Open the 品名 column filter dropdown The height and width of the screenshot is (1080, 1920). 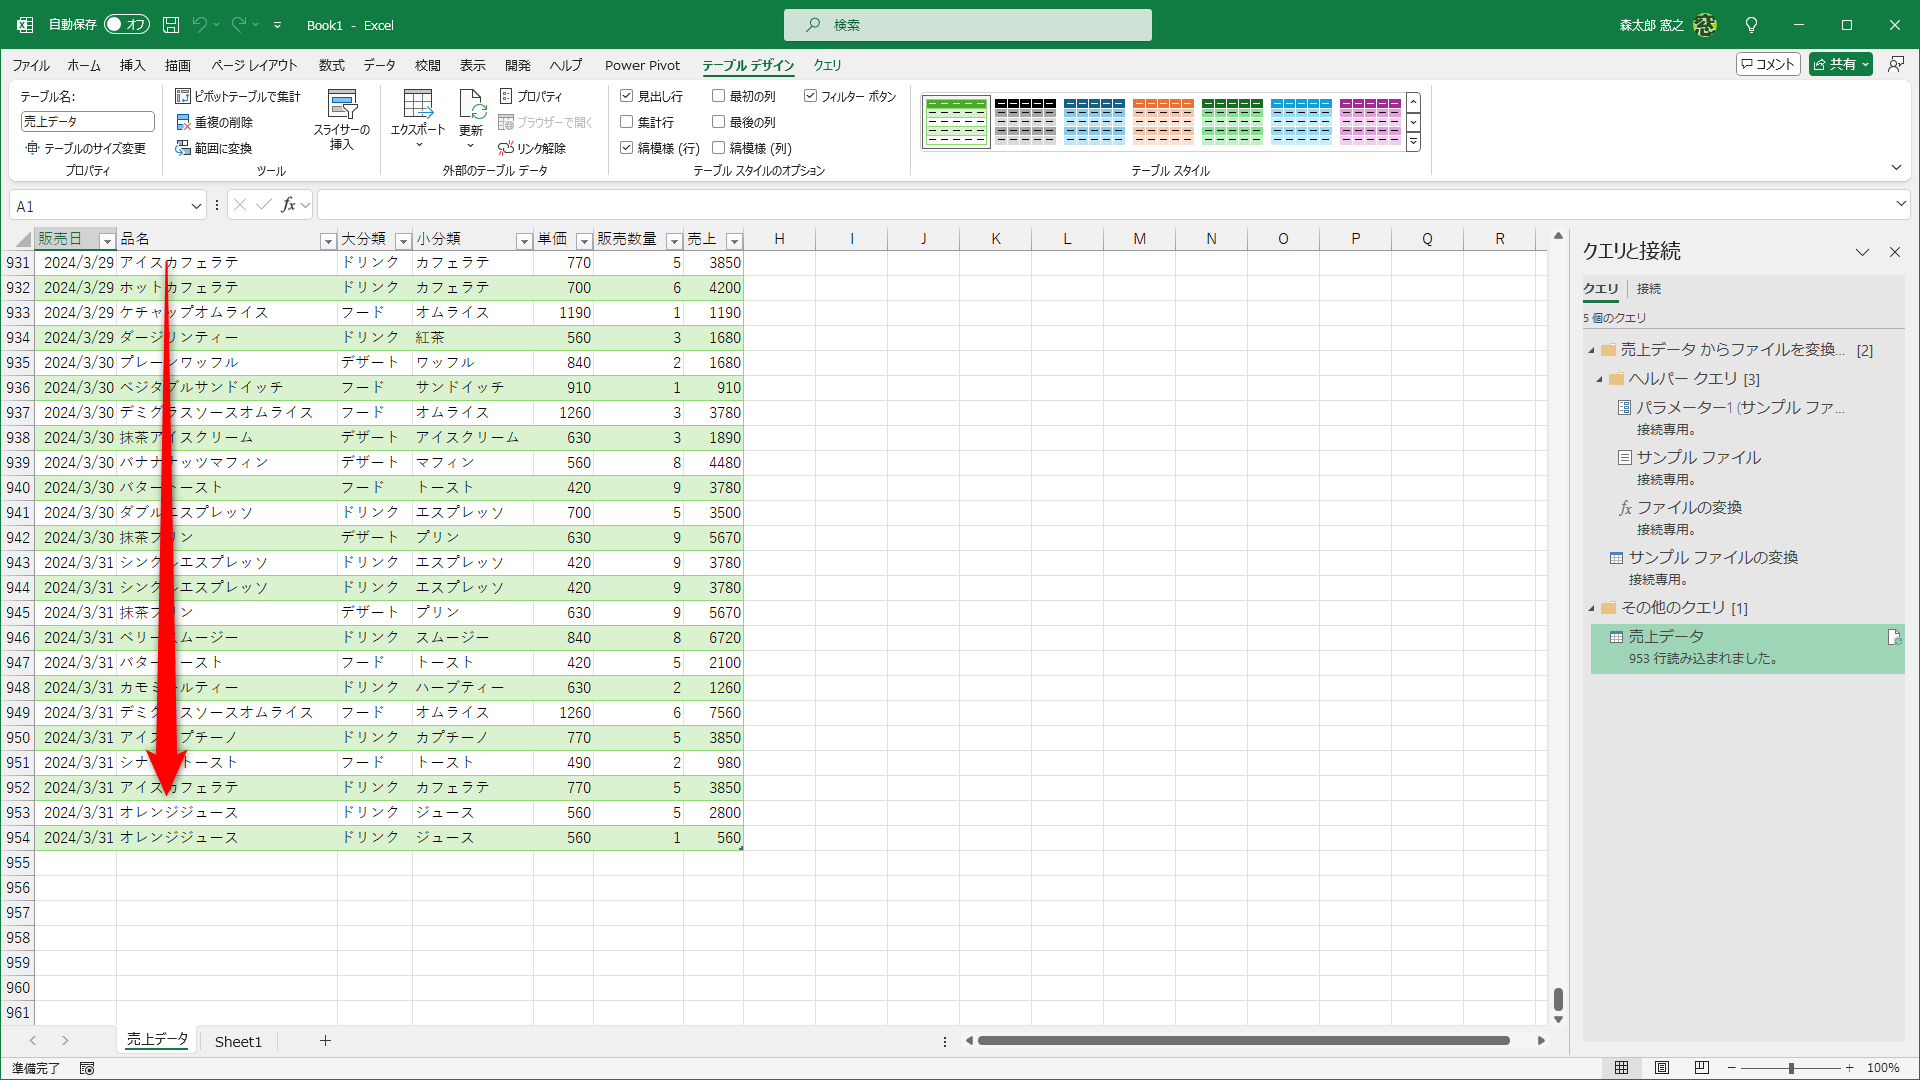(327, 241)
